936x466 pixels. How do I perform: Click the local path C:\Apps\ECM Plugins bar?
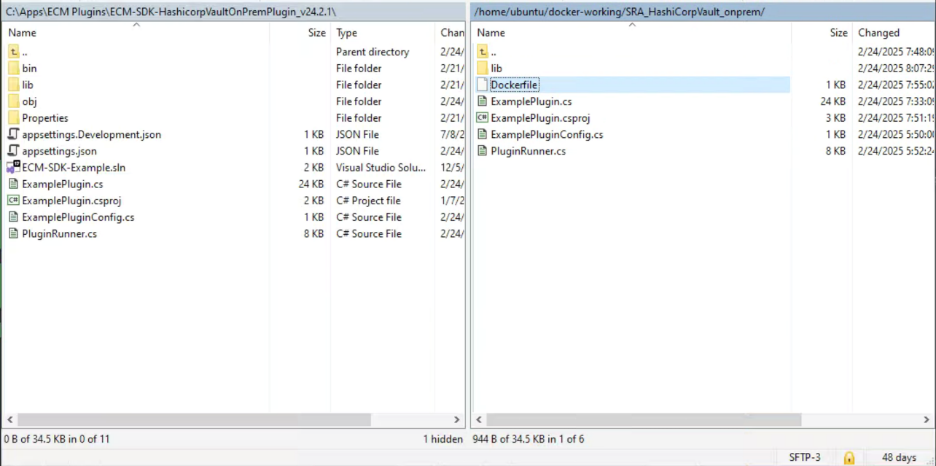pos(233,11)
